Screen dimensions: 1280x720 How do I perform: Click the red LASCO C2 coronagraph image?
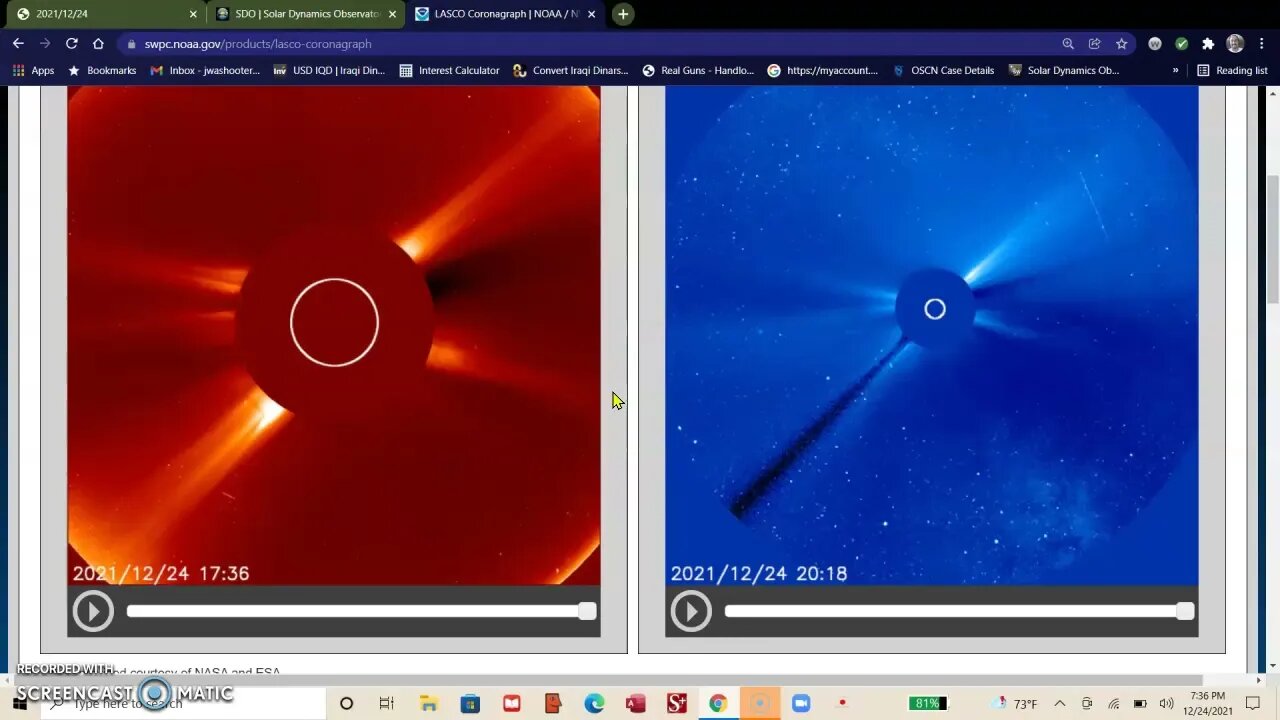pyautogui.click(x=334, y=335)
